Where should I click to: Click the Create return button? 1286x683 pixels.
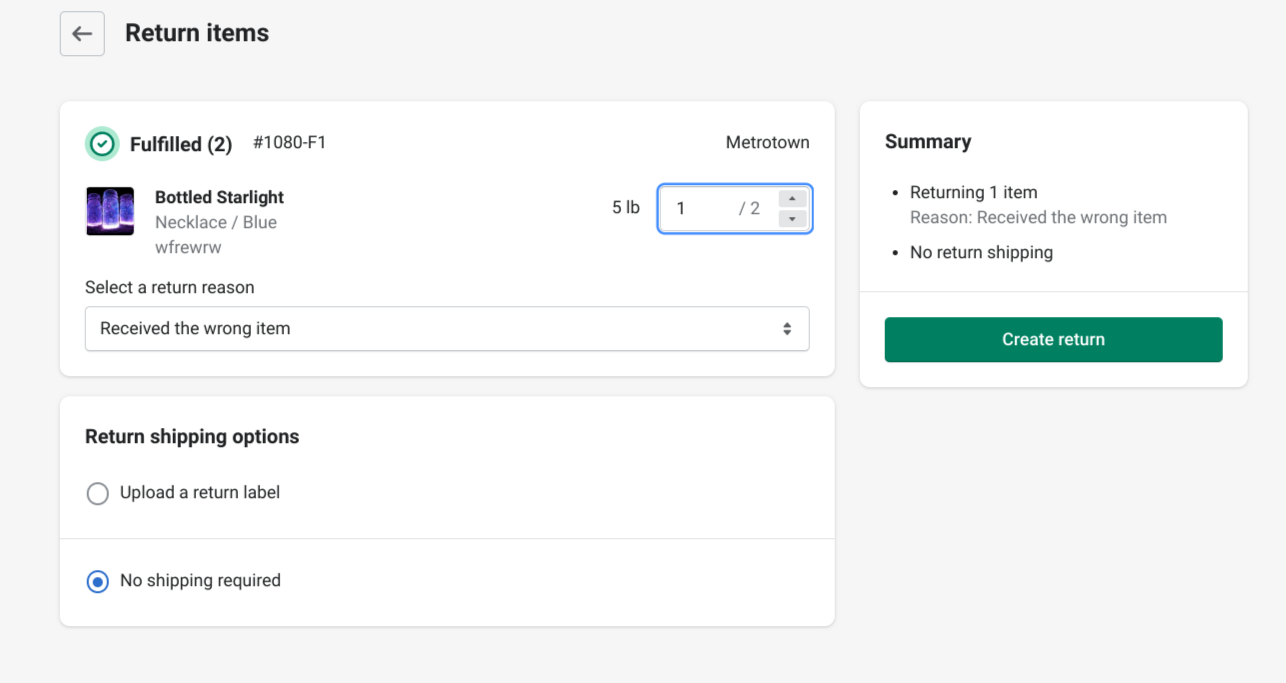pos(1053,340)
